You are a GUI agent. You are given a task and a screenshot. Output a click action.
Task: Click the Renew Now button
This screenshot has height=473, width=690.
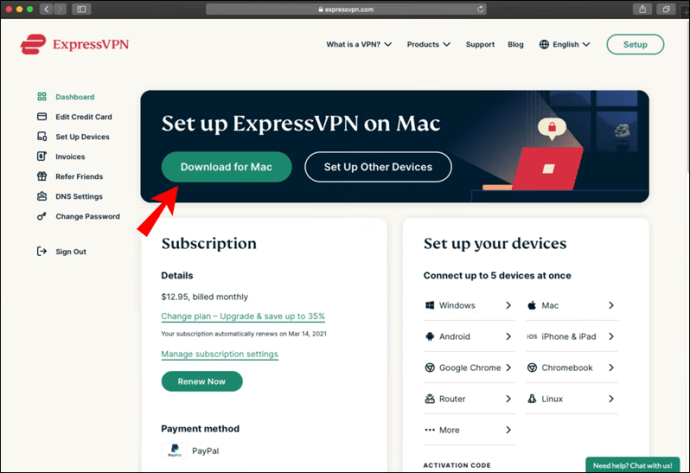(x=202, y=381)
